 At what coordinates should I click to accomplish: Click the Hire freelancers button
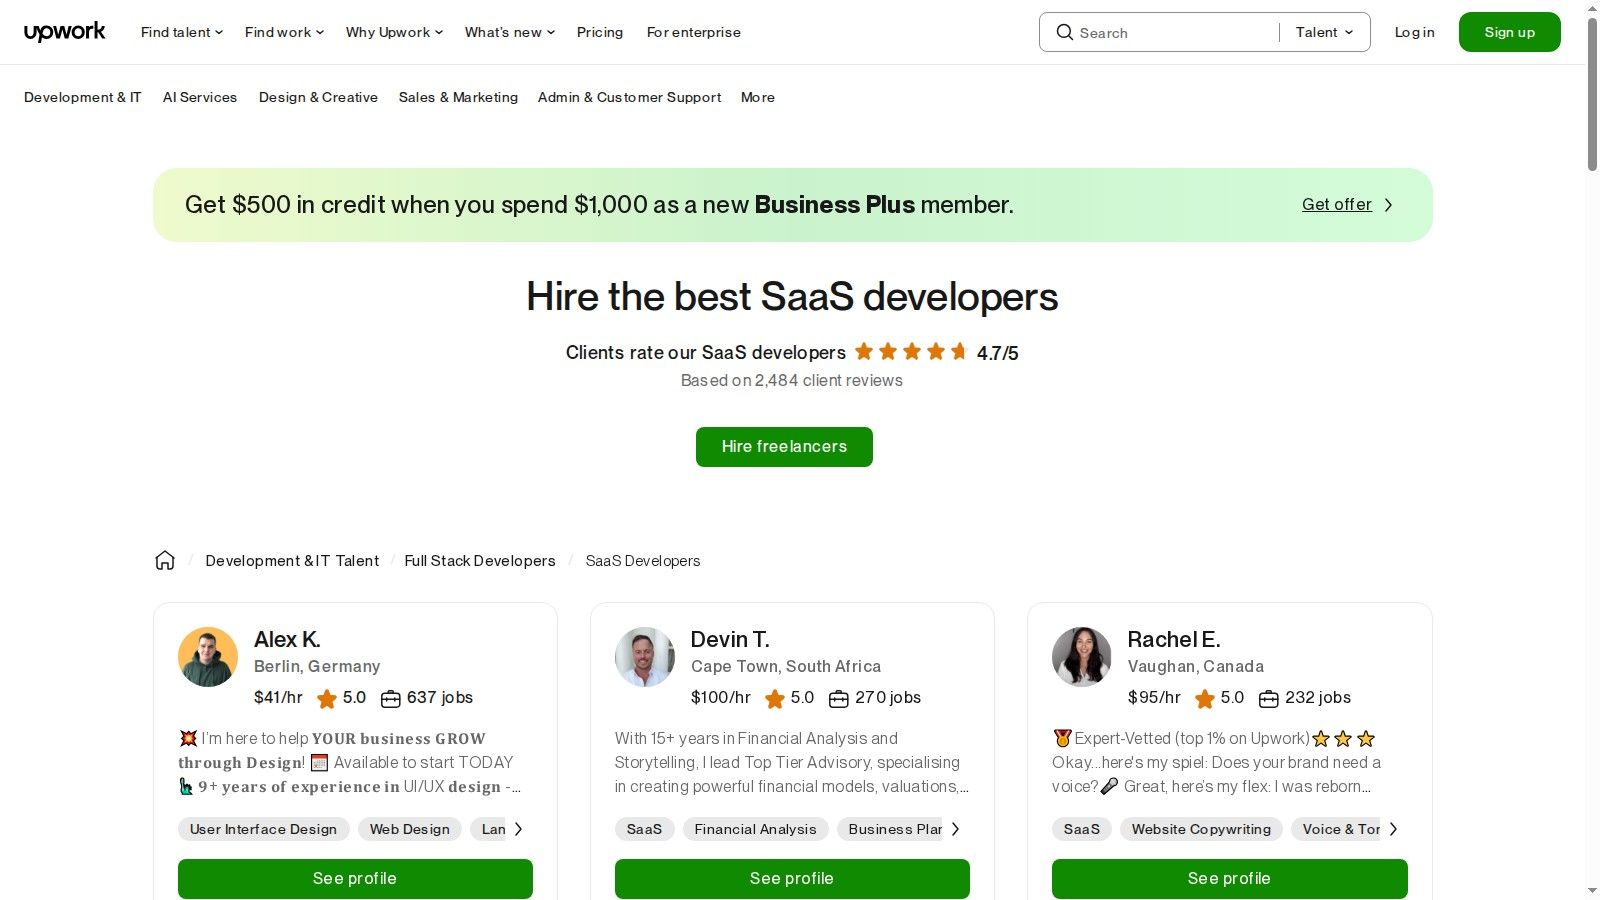(784, 446)
